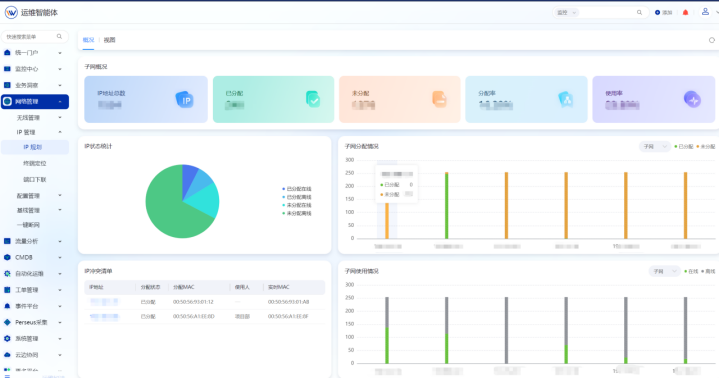The image size is (720, 378).
Task: Select the IP 规划 menu item
Action: point(35,147)
